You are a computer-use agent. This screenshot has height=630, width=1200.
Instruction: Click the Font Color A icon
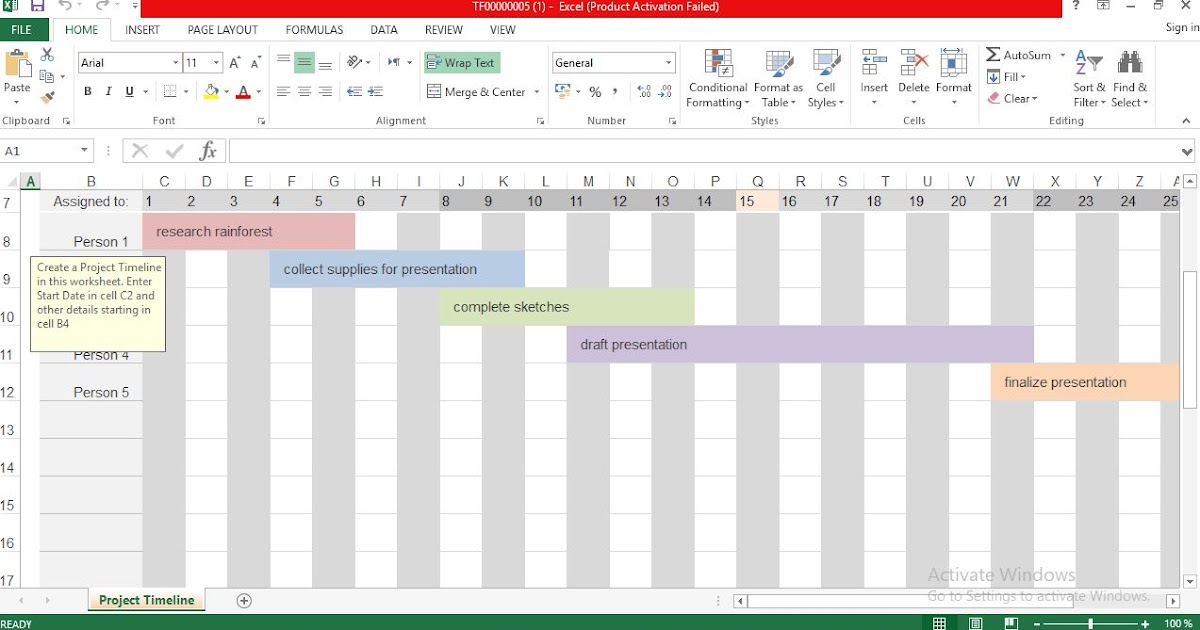(x=244, y=92)
